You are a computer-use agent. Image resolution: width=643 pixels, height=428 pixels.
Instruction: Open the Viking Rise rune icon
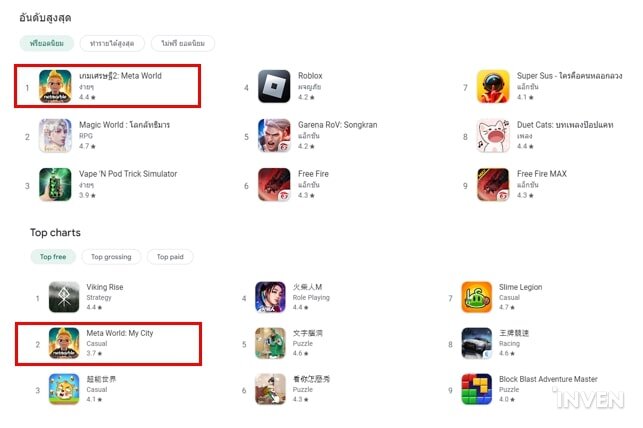click(x=64, y=297)
